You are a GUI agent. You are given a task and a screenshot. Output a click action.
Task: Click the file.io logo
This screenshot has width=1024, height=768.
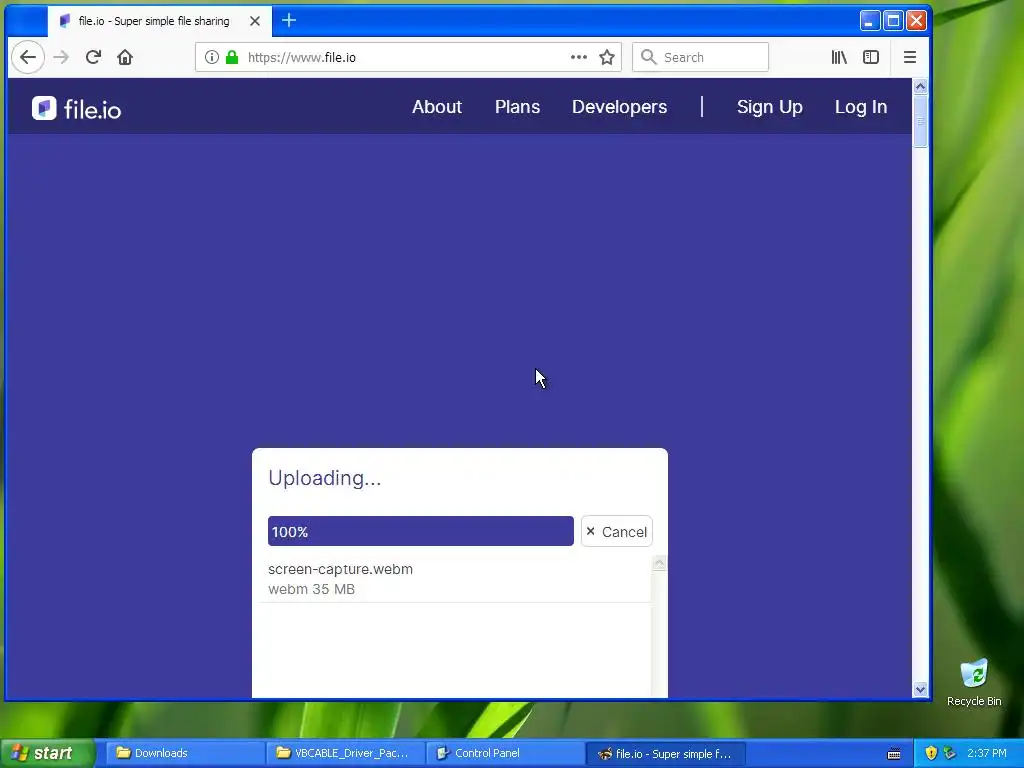[76, 108]
